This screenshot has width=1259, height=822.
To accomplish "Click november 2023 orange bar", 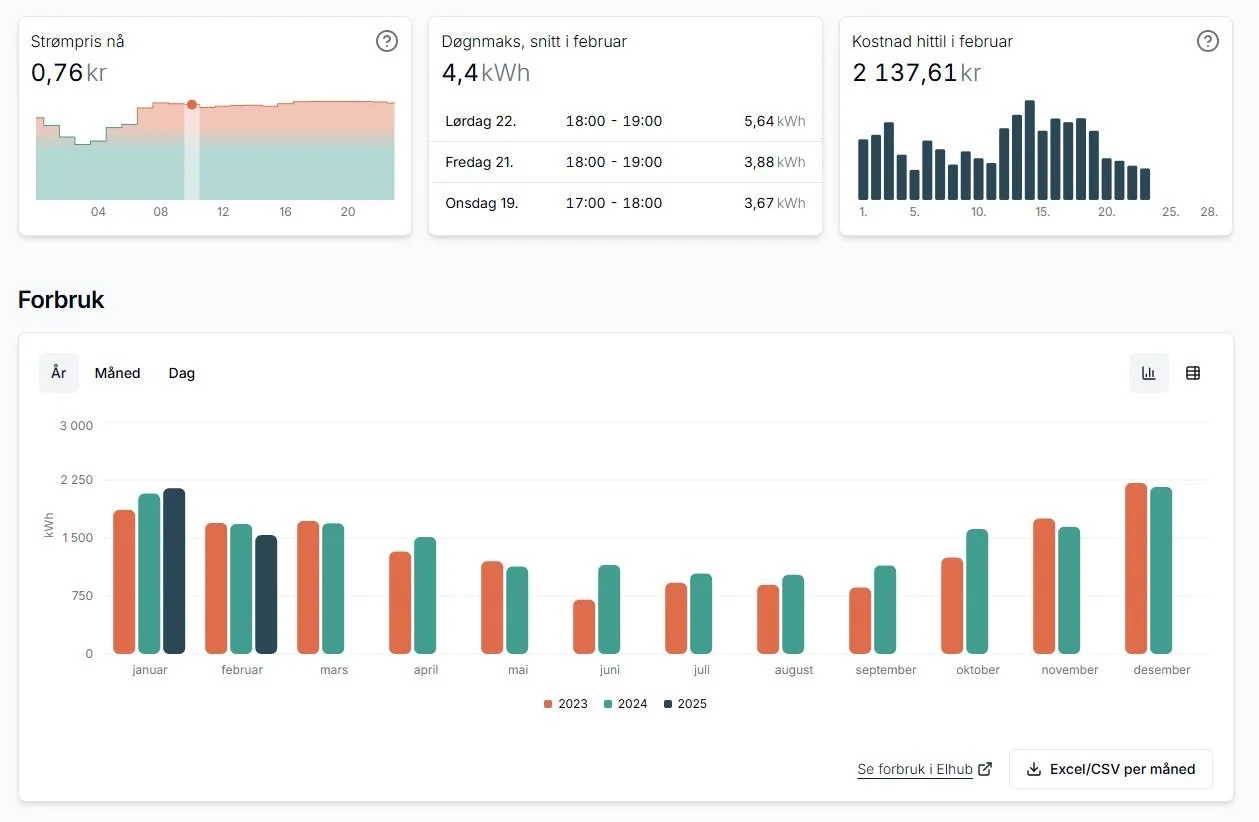I will pyautogui.click(x=1044, y=586).
